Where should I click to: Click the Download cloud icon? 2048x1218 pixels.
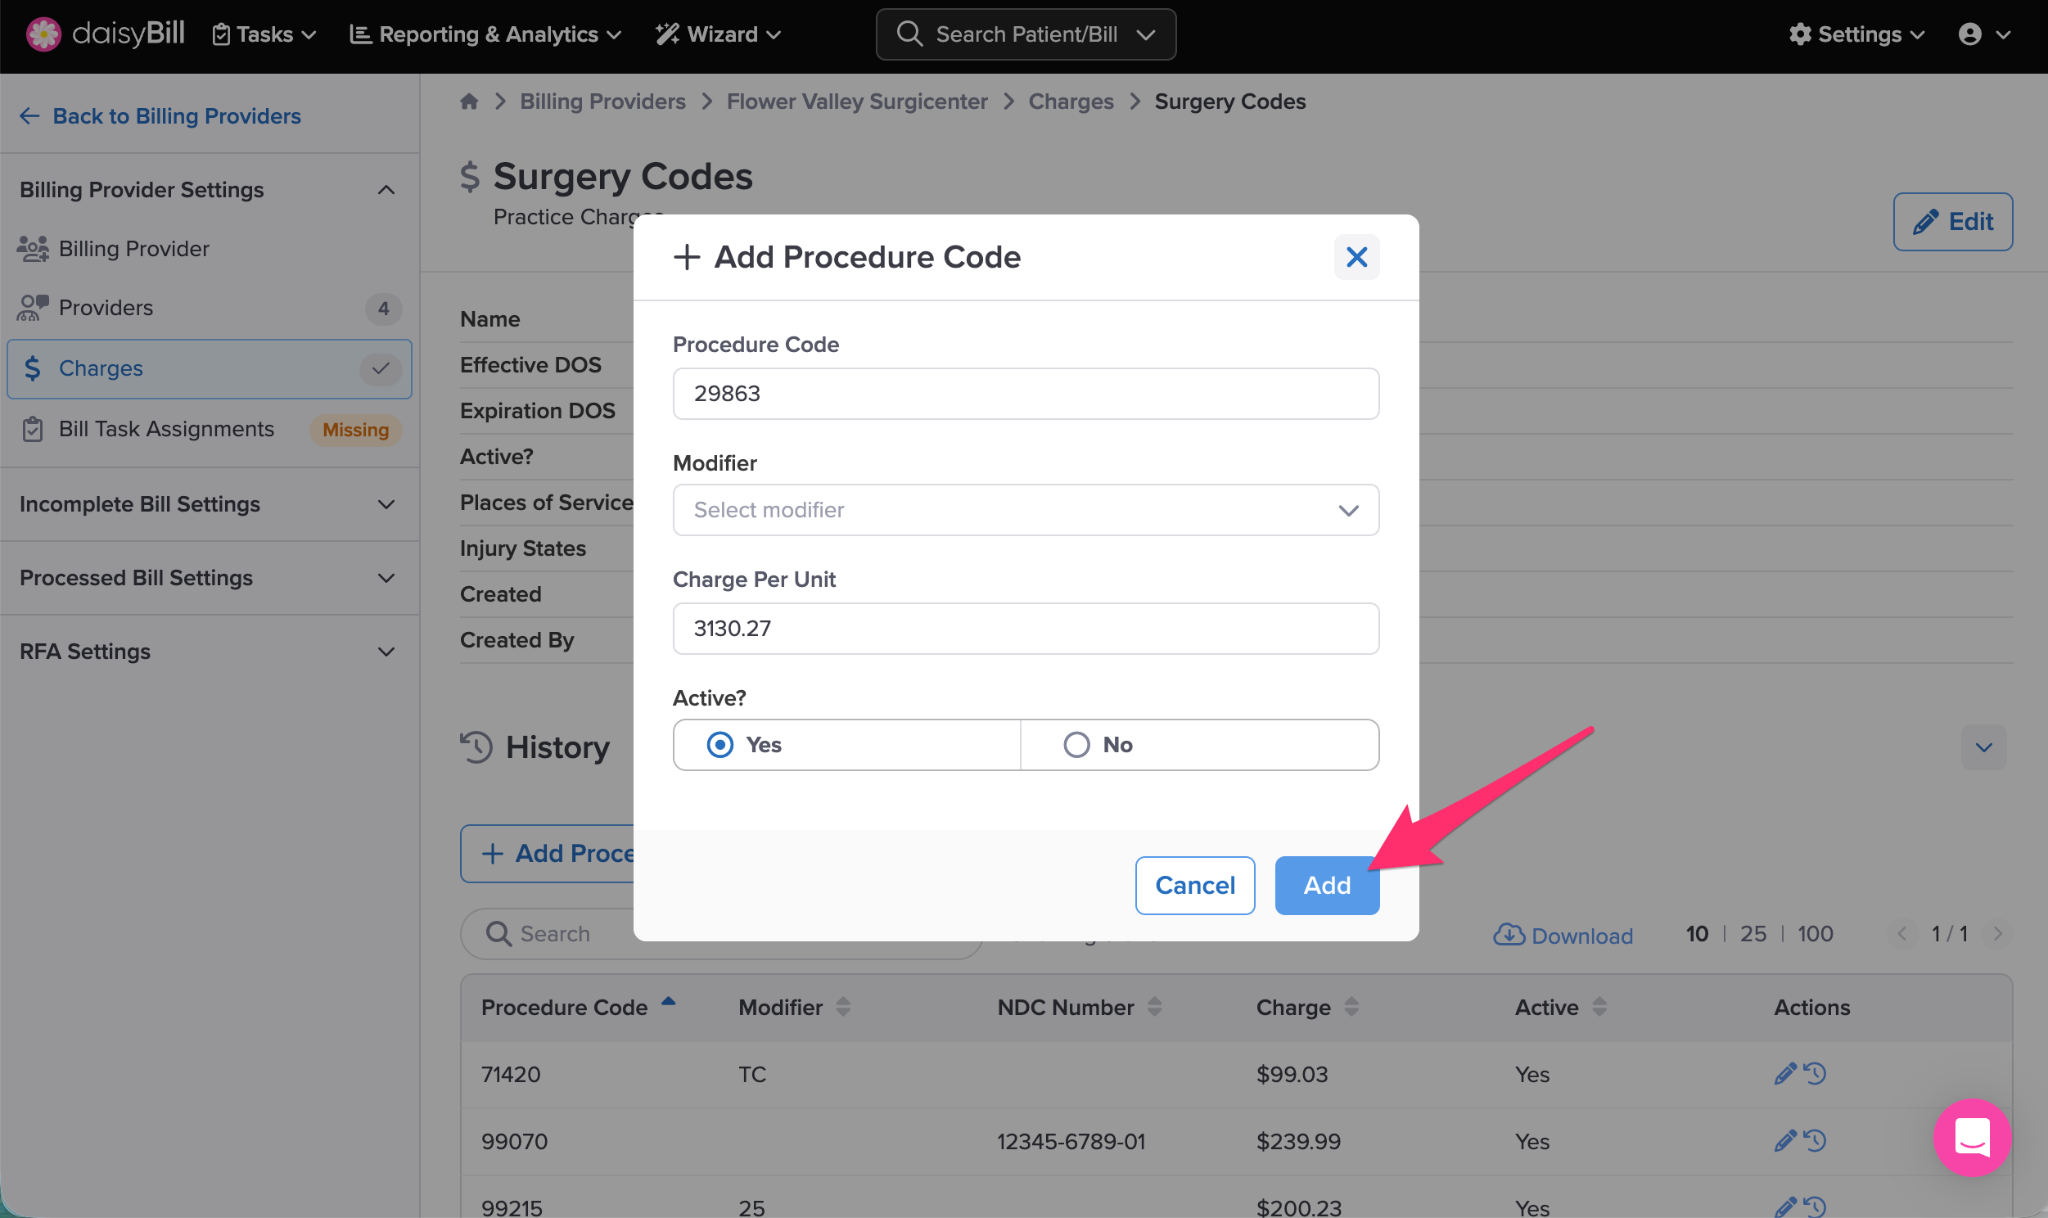(x=1508, y=934)
